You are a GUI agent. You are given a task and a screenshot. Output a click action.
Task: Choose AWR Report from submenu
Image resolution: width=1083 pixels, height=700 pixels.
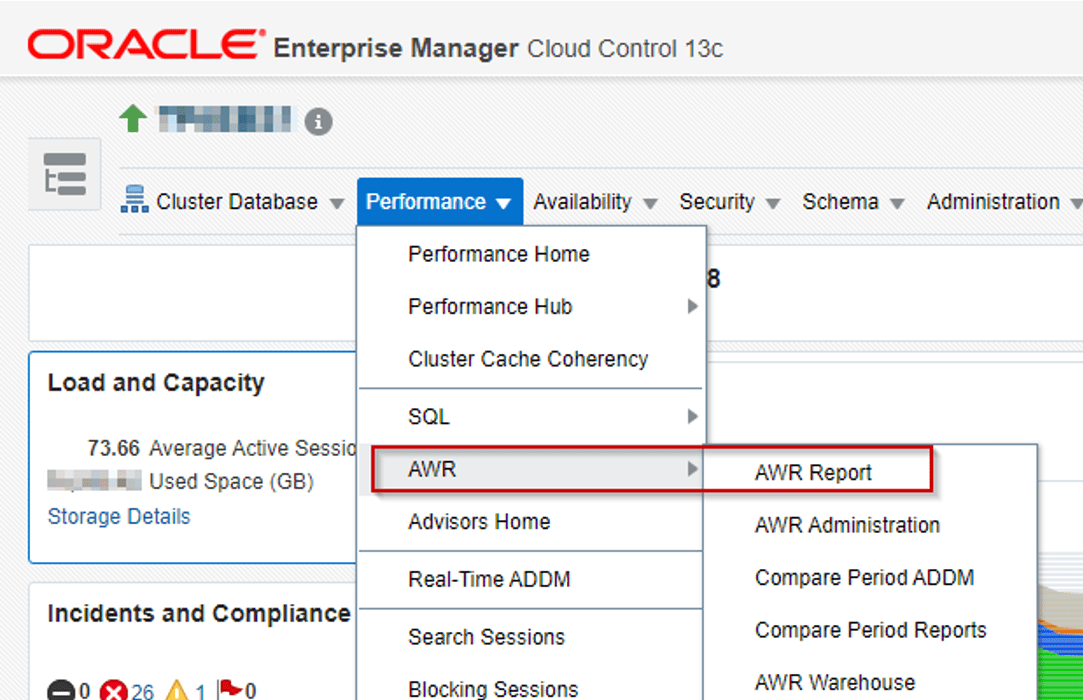pyautogui.click(x=813, y=473)
